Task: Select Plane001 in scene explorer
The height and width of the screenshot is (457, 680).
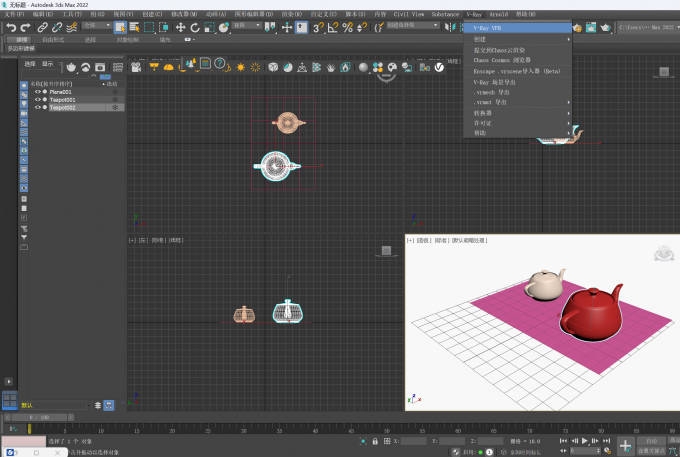Action: (x=60, y=92)
